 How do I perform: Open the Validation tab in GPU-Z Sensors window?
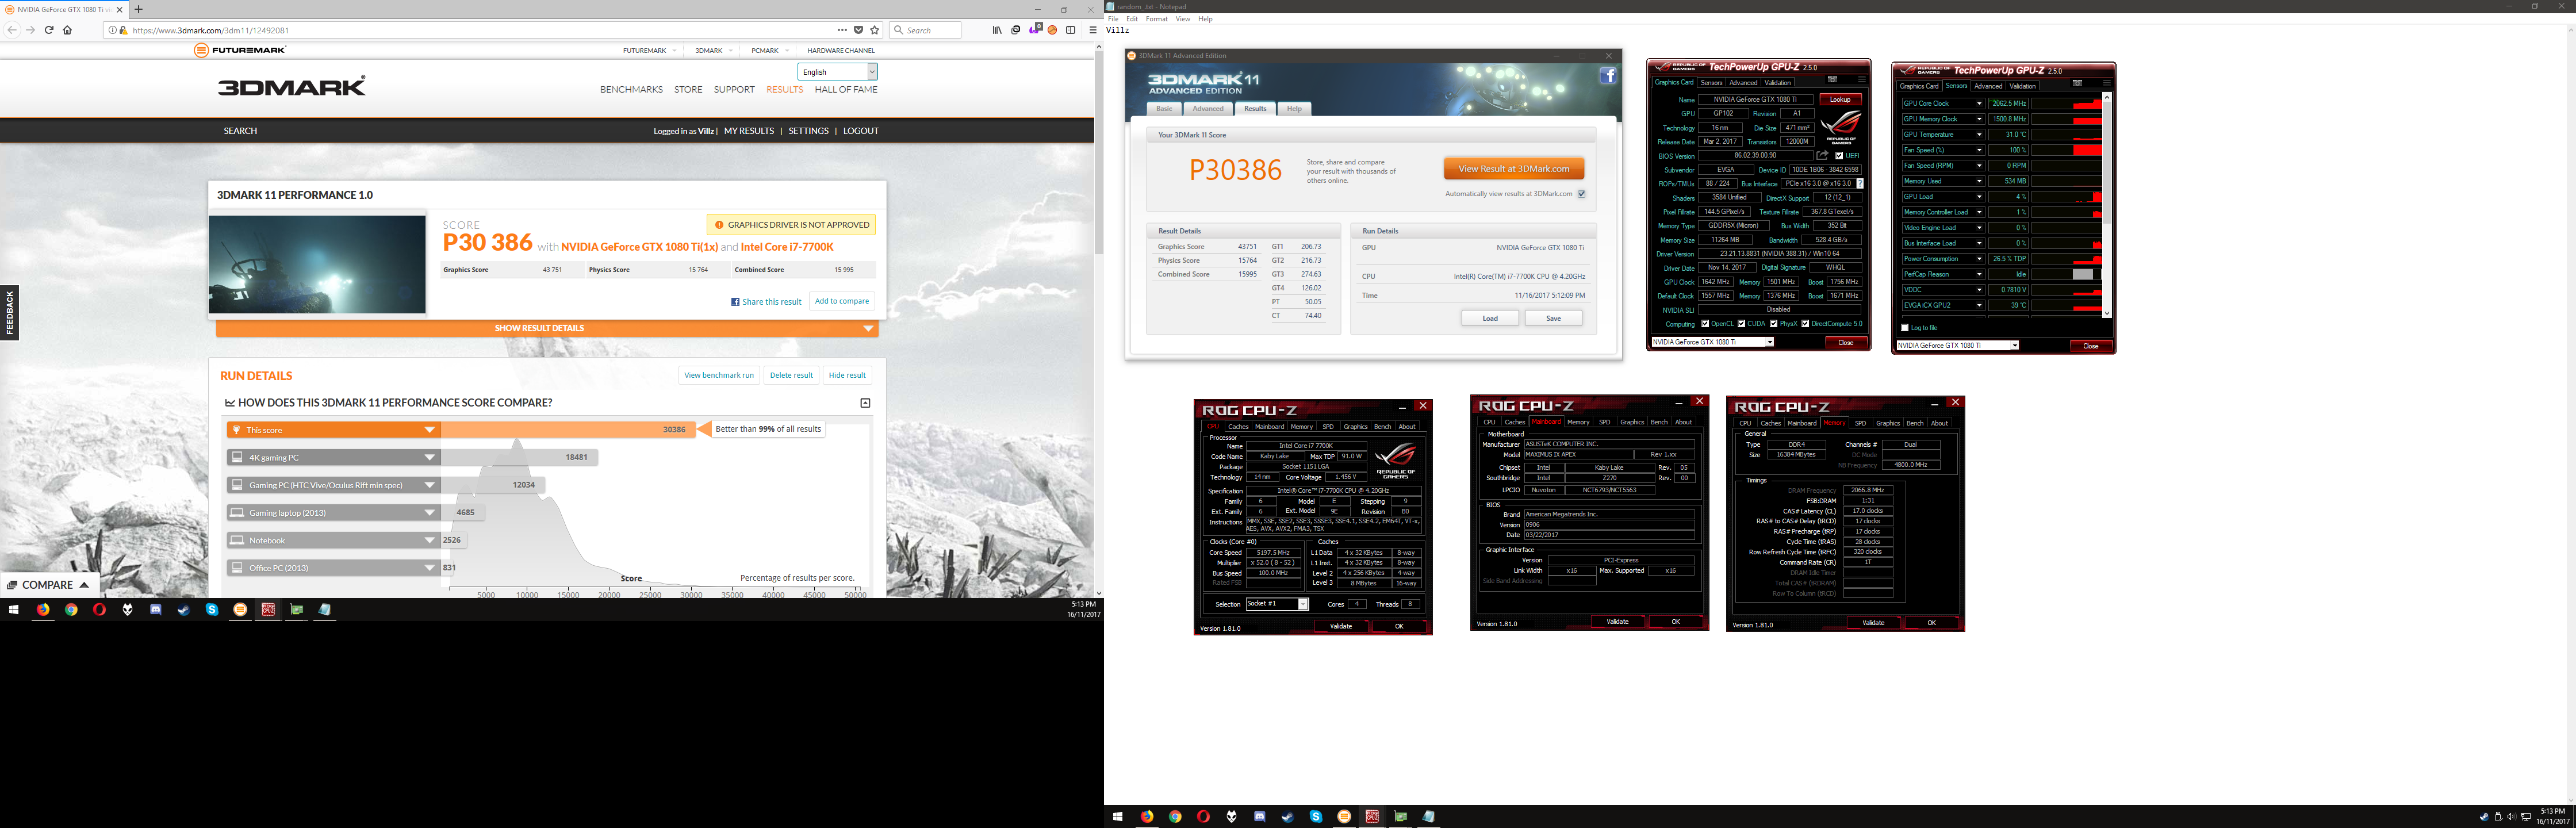coord(2023,86)
